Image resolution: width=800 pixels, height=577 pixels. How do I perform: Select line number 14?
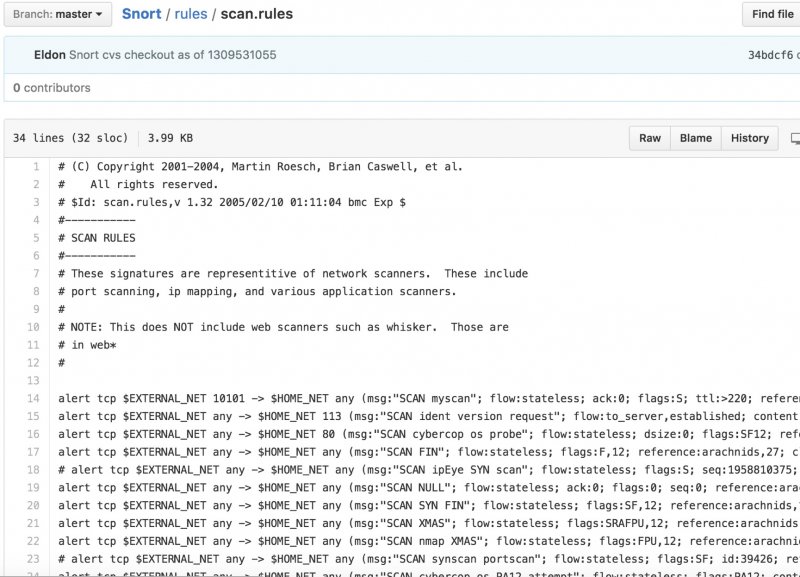tap(33, 399)
